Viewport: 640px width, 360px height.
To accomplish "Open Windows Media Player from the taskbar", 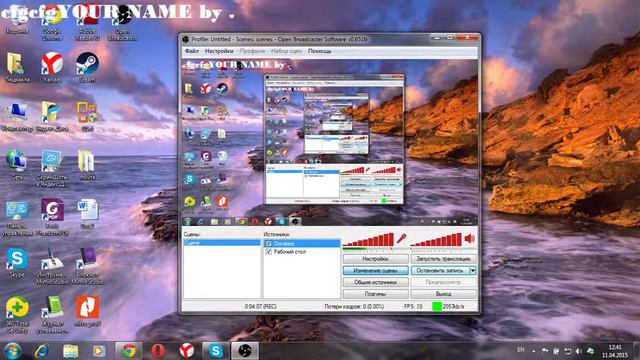I will [98, 351].
